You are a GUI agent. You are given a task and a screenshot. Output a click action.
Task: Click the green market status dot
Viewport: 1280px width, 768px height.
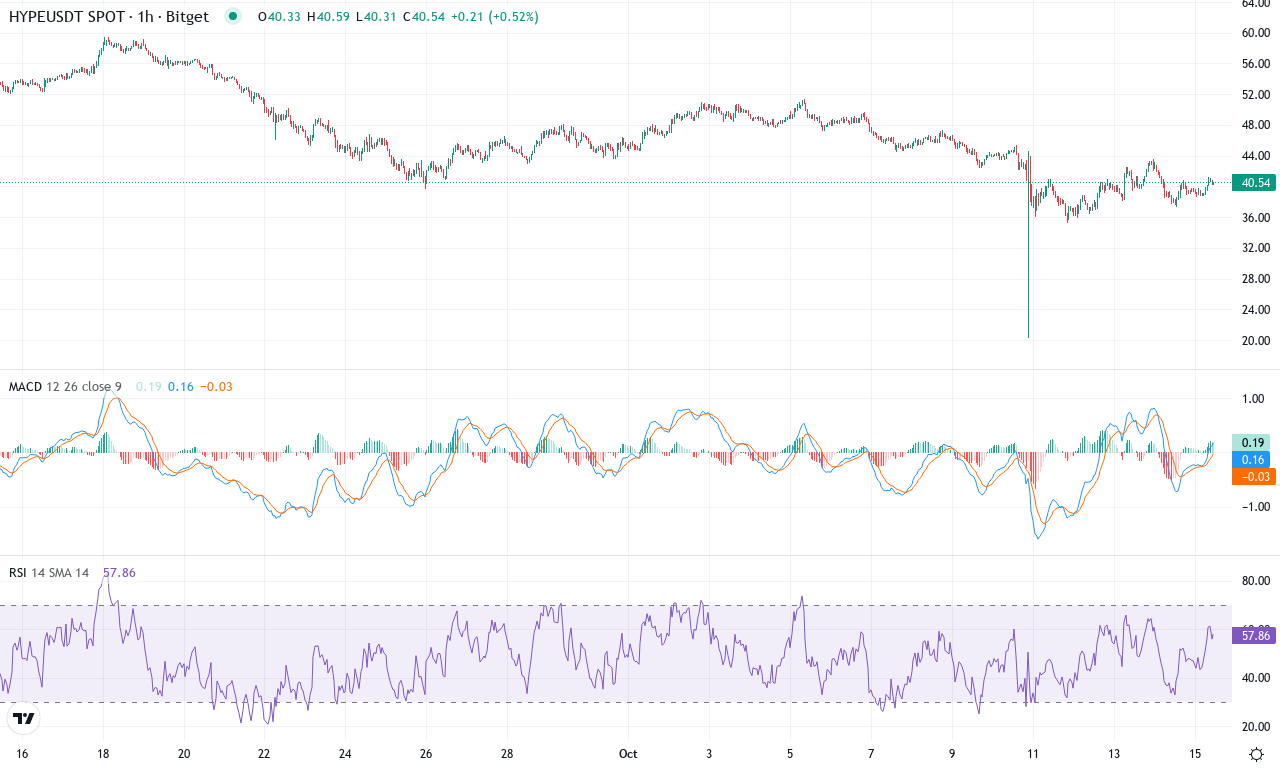(x=231, y=17)
